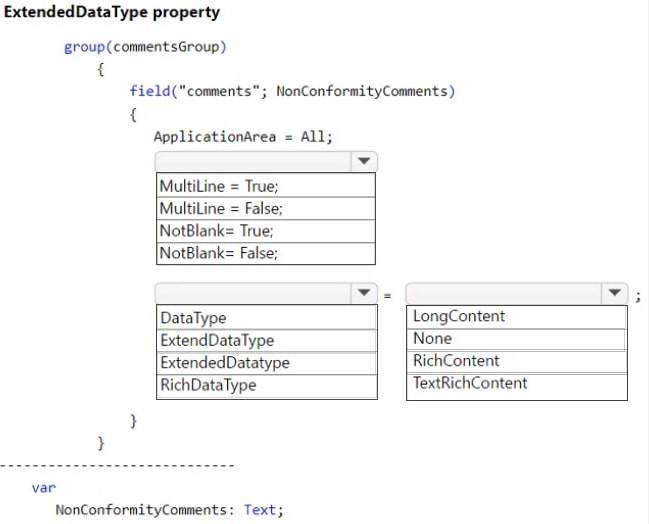Click the field("comments"; NonConformityComments) line
The image size is (649, 524).
[292, 91]
